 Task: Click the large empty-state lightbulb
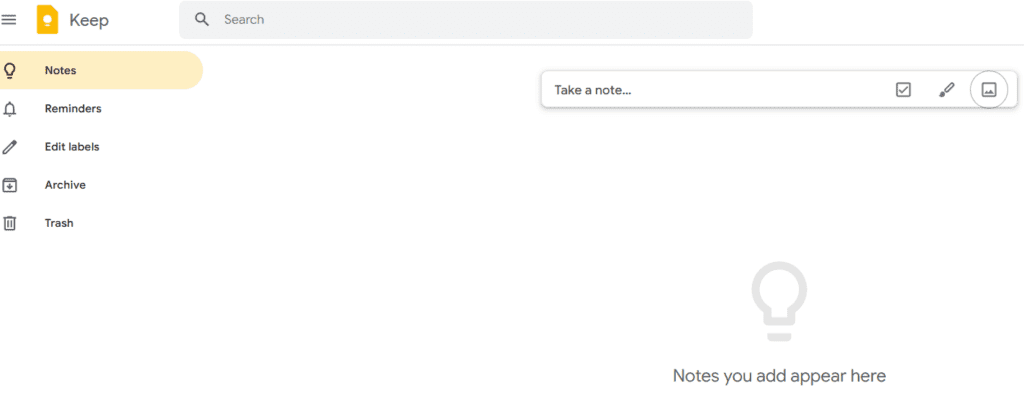(x=779, y=300)
